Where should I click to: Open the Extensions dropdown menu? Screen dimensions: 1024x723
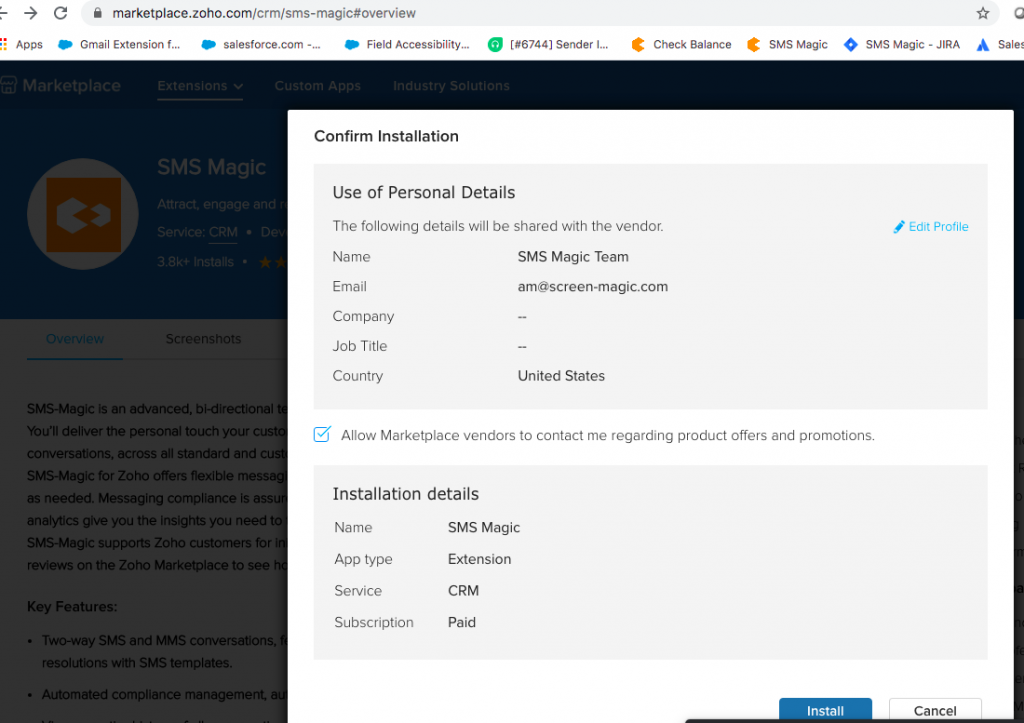(199, 86)
